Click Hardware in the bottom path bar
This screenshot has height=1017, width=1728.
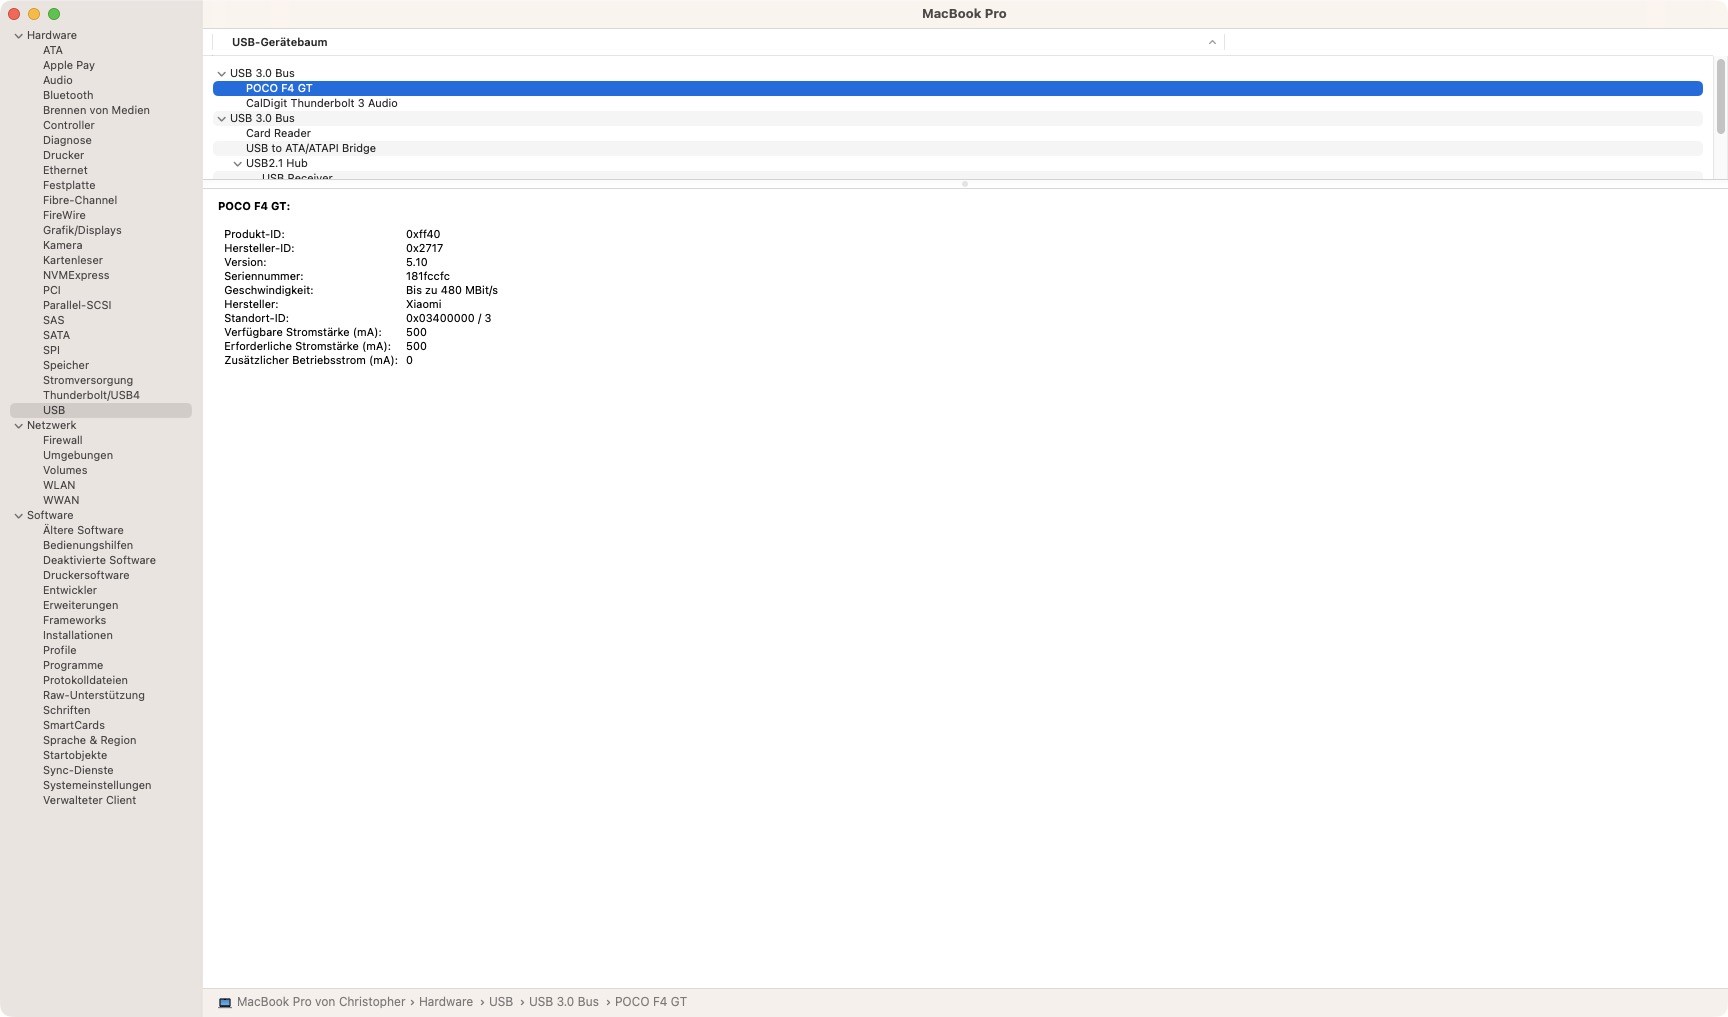coord(446,1002)
